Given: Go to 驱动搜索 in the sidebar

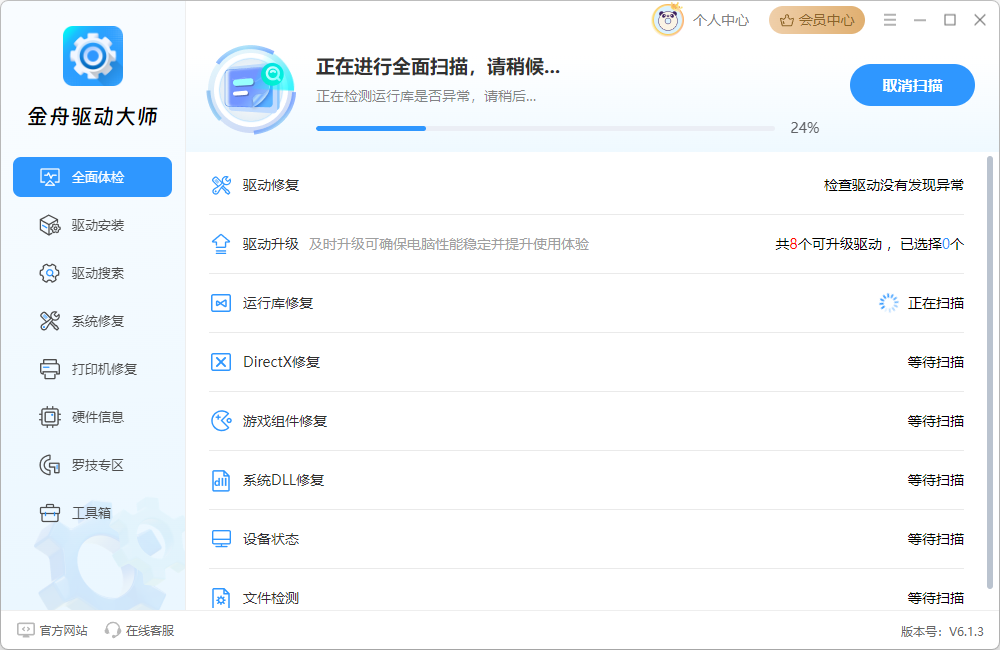Looking at the screenshot, I should coord(92,273).
